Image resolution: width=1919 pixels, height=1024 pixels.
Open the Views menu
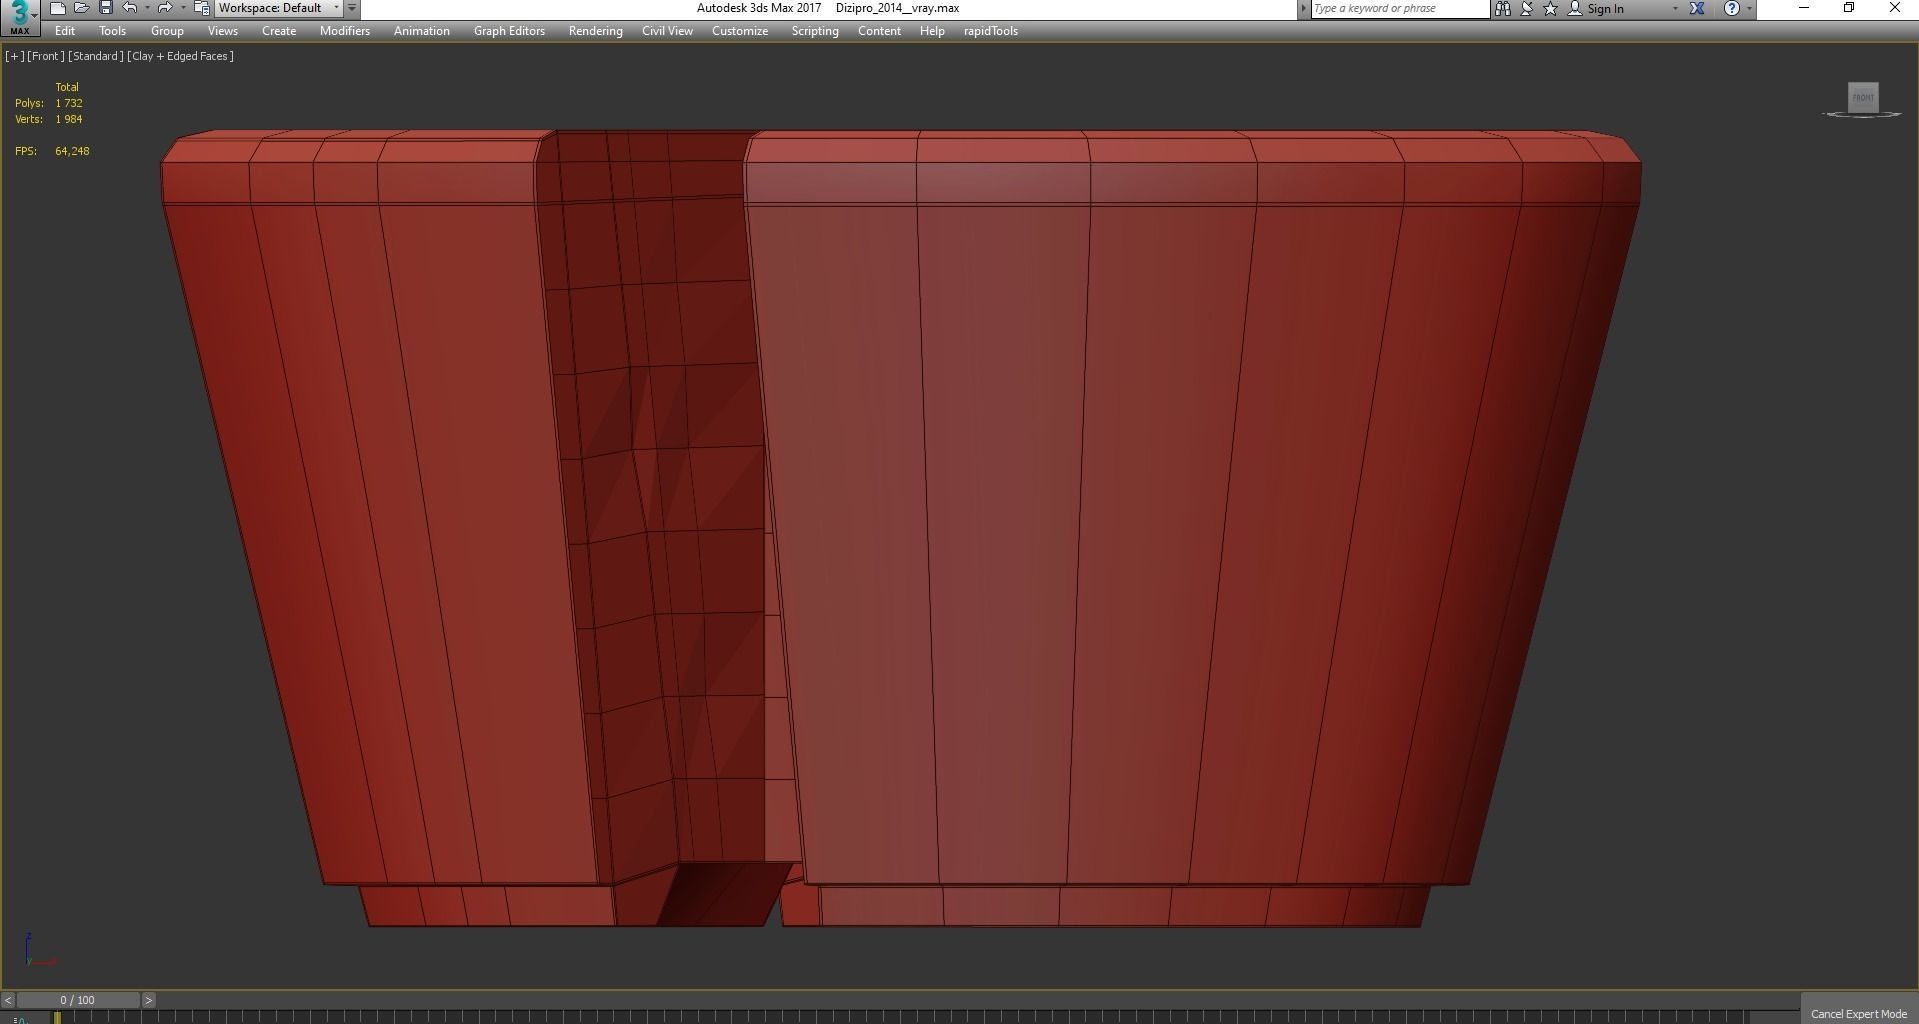point(222,31)
